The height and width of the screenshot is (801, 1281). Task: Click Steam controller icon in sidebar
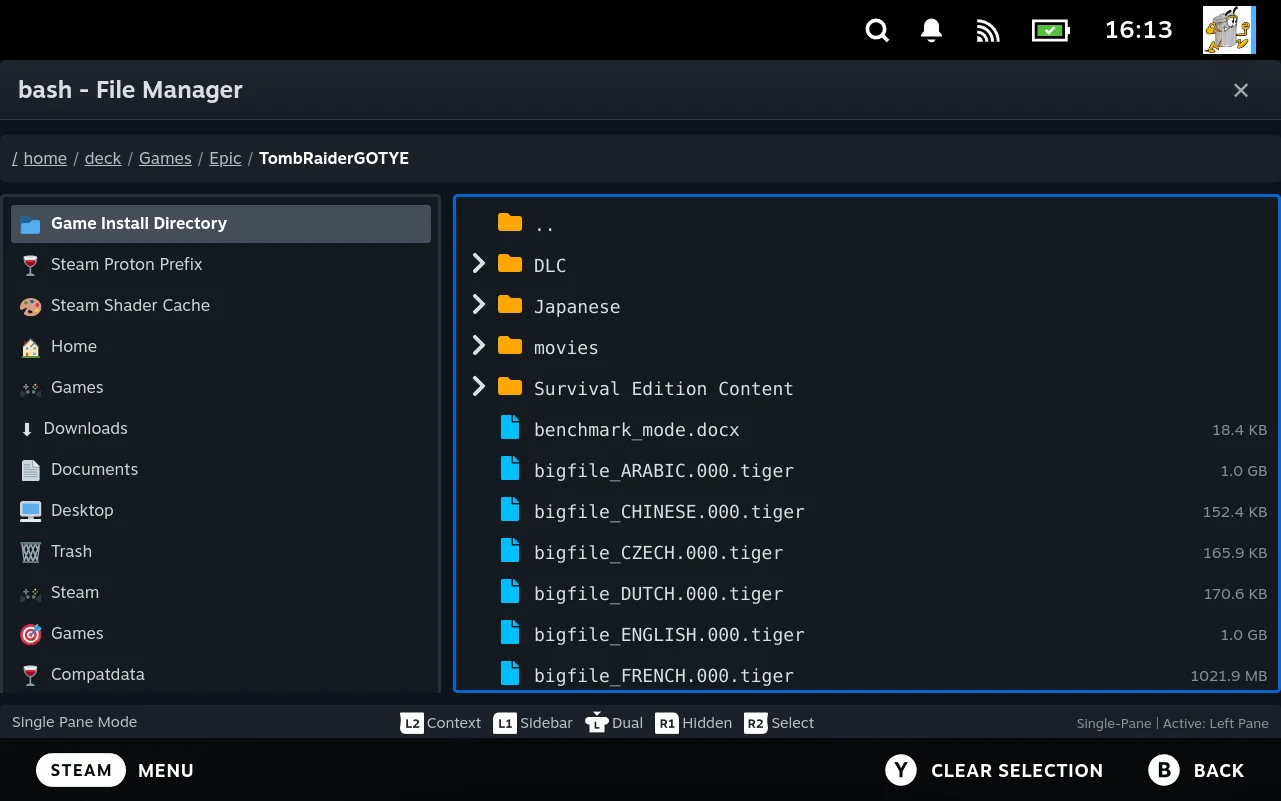coord(30,593)
